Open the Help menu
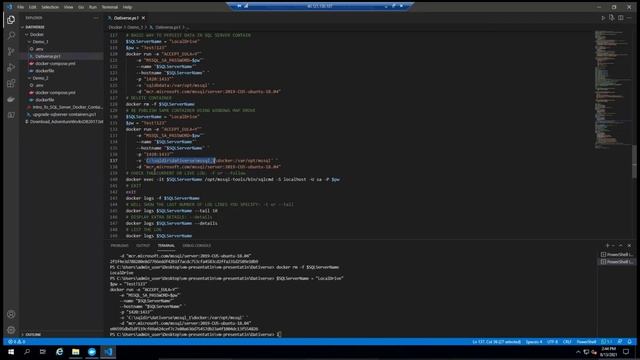The image size is (640, 360). (x=127, y=7)
